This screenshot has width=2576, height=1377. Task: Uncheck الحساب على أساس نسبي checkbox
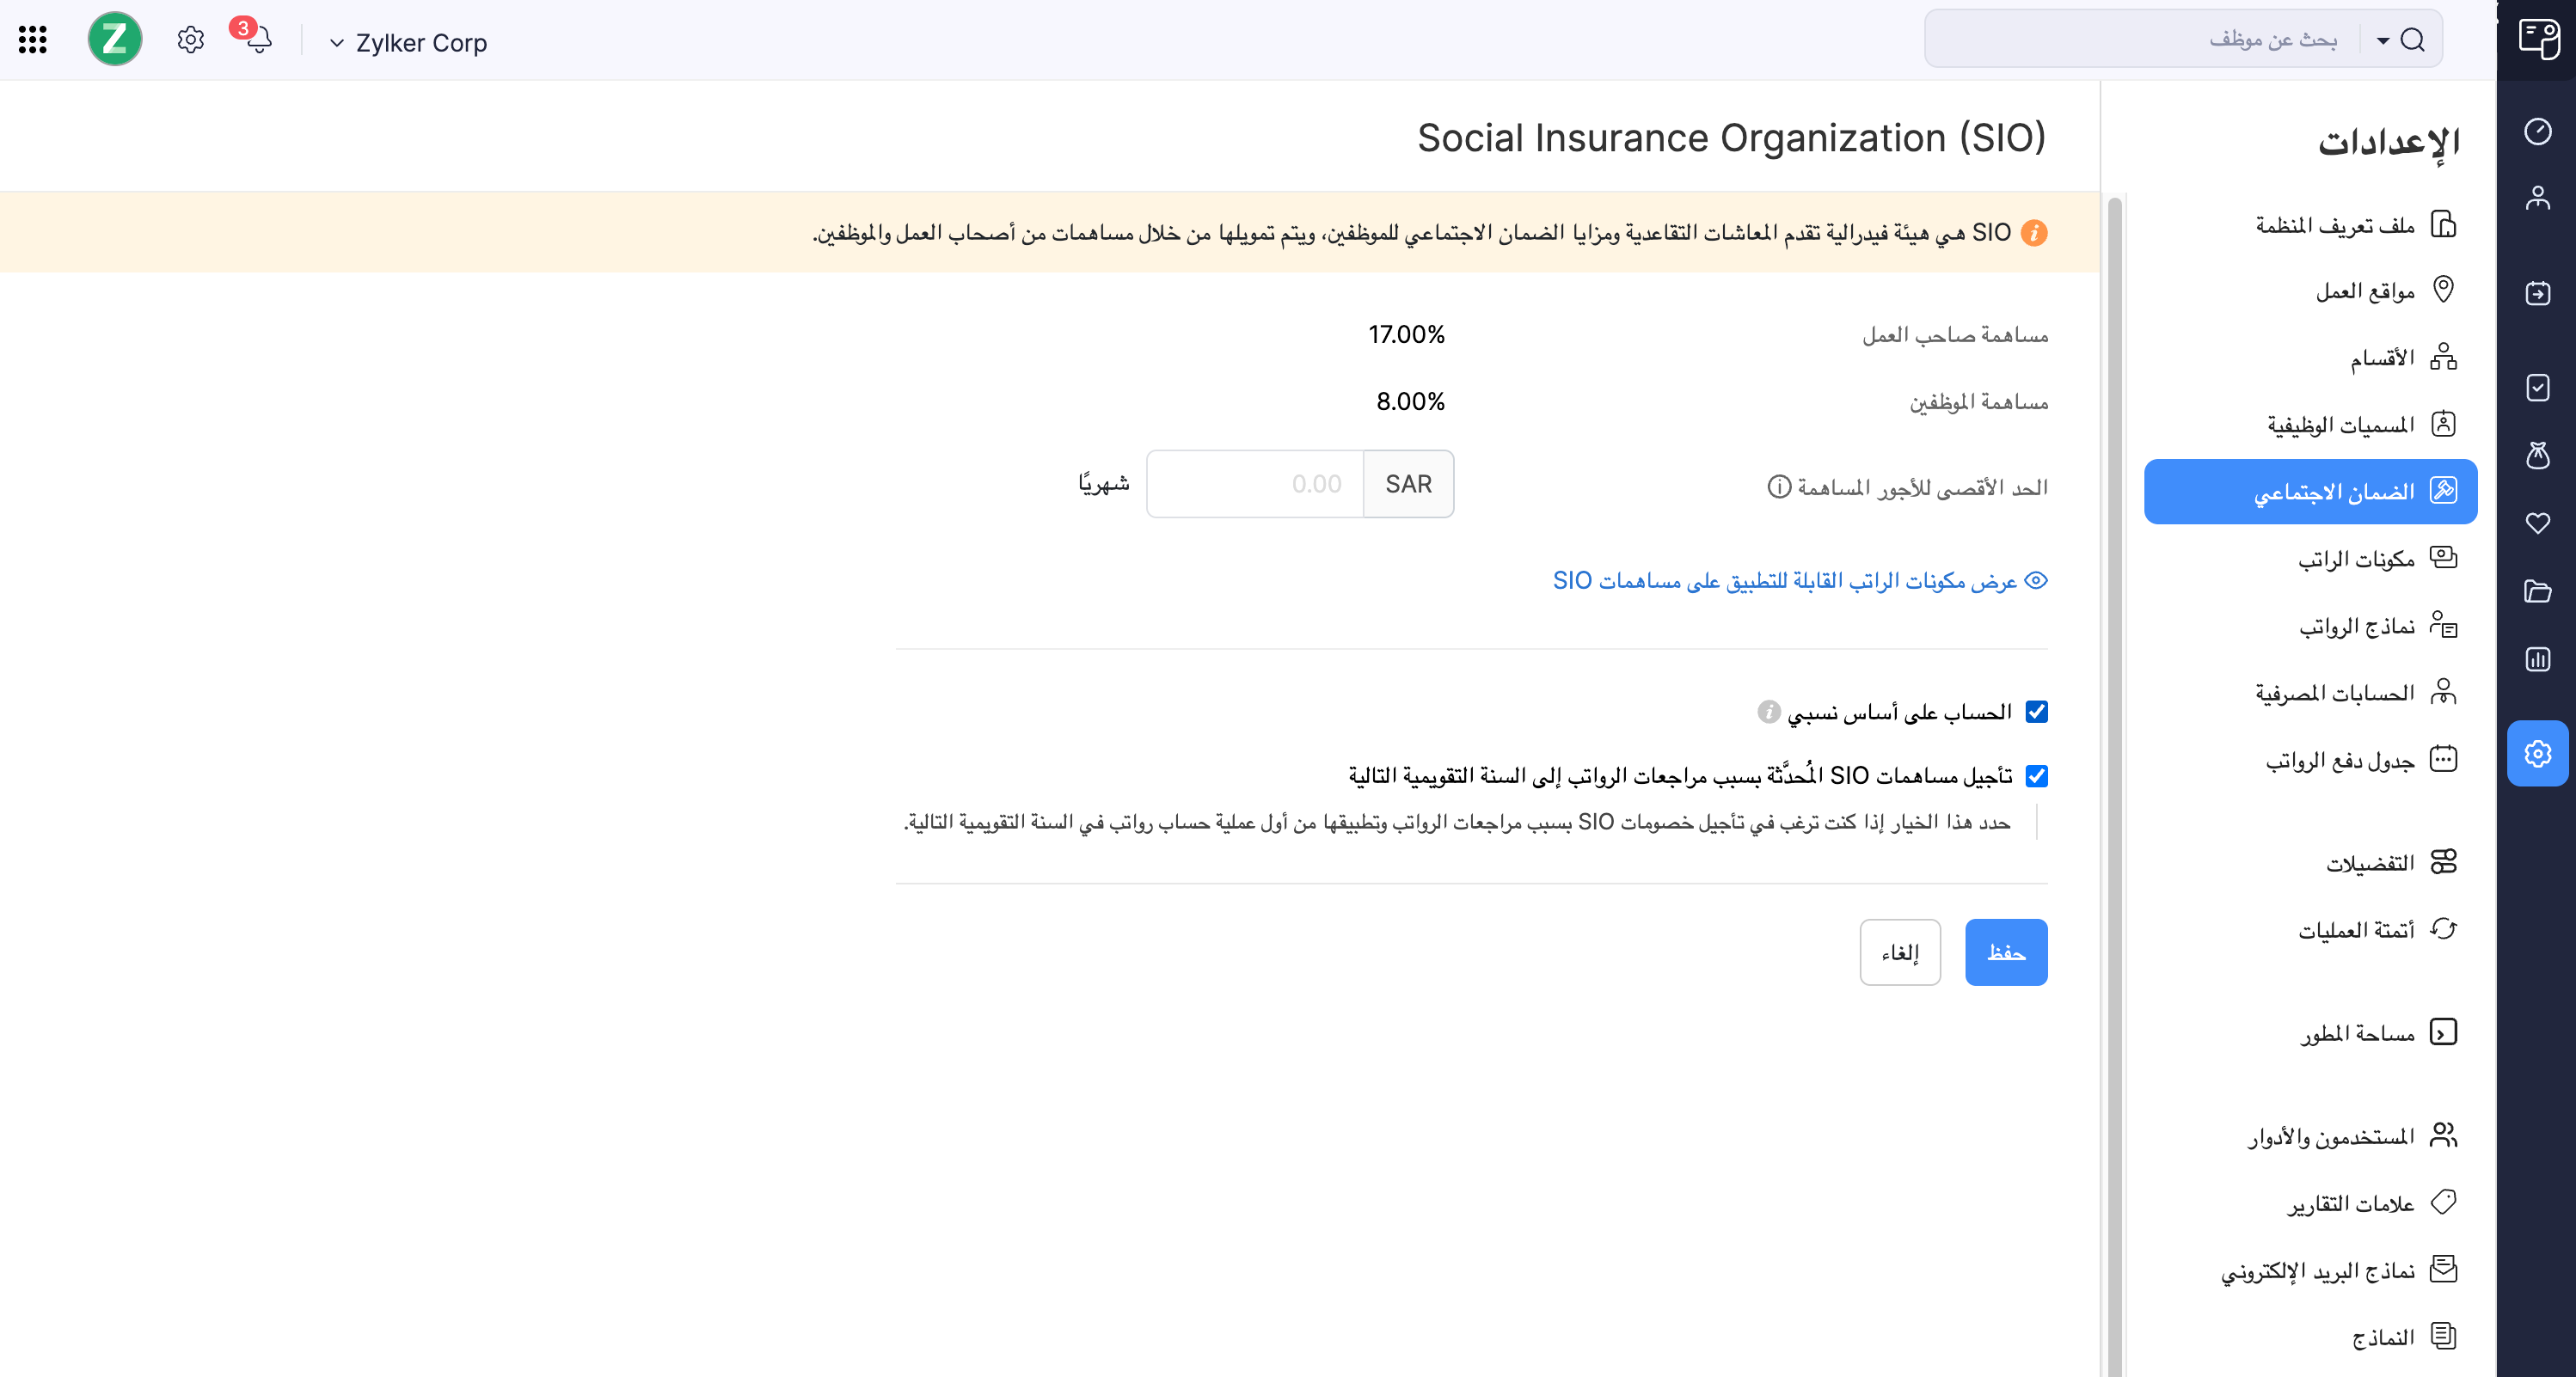pos(2036,712)
